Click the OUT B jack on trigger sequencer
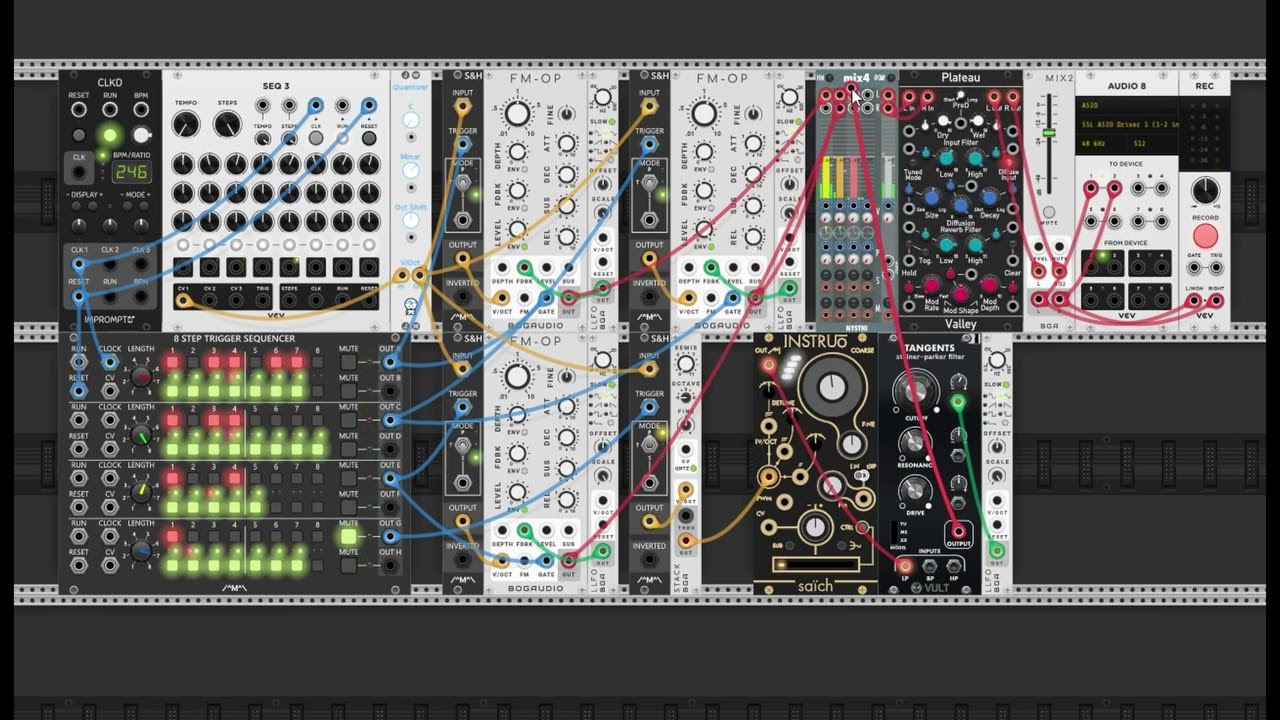 click(390, 391)
